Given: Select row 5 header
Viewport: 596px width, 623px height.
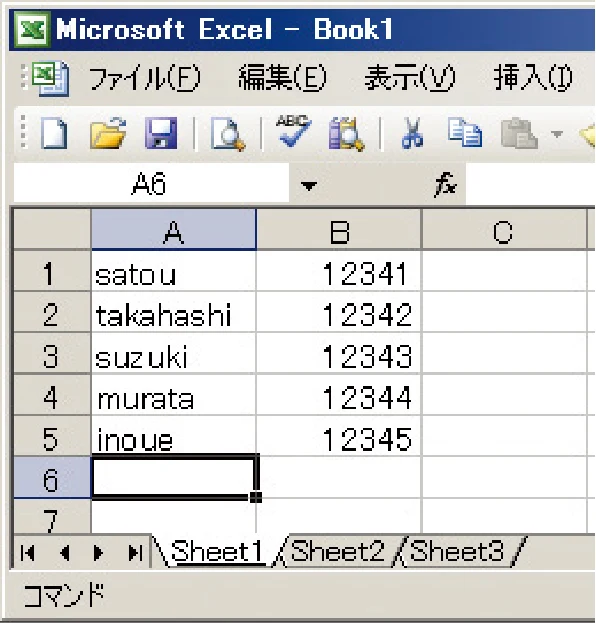Looking at the screenshot, I should (x=52, y=437).
